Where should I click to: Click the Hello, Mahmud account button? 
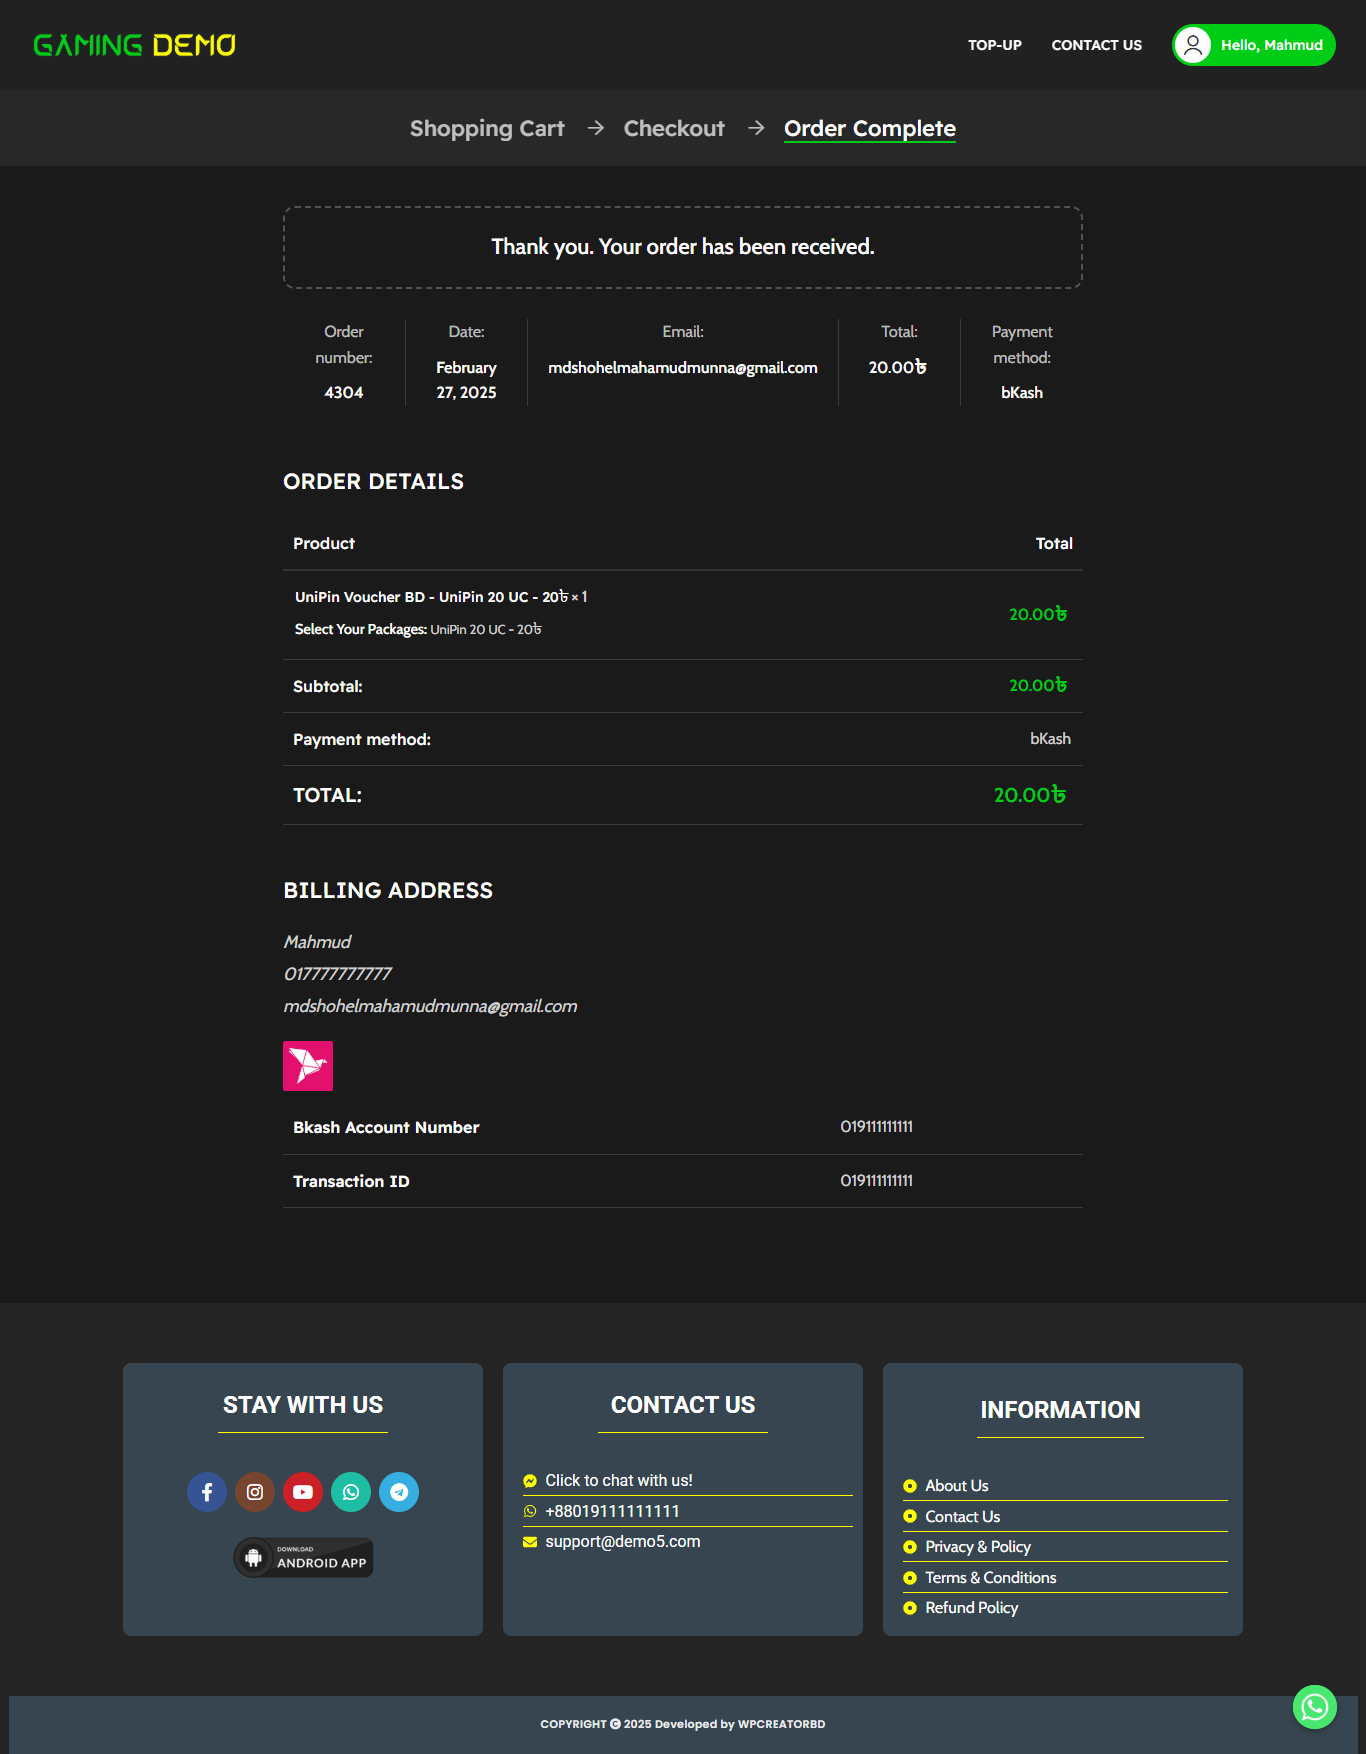click(x=1254, y=45)
